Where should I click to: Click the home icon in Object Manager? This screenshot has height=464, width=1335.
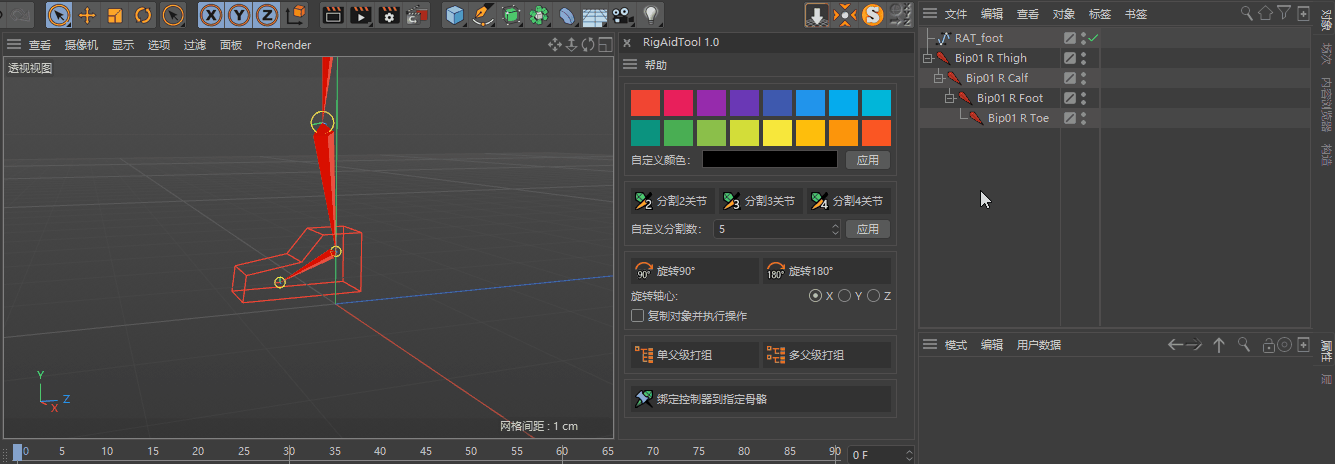[1265, 13]
